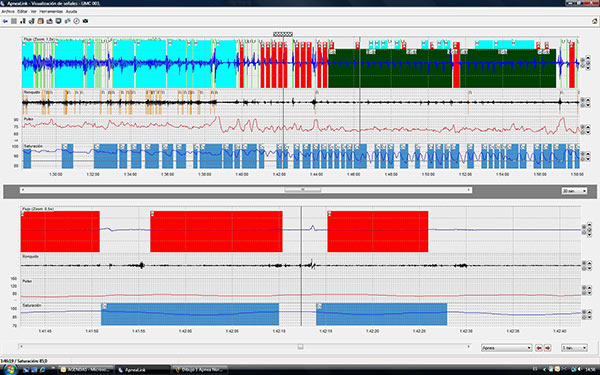This screenshot has height=375, width=600.
Task: Switch to AGENDAS Microsoft taskbar button
Action: [x=86, y=370]
